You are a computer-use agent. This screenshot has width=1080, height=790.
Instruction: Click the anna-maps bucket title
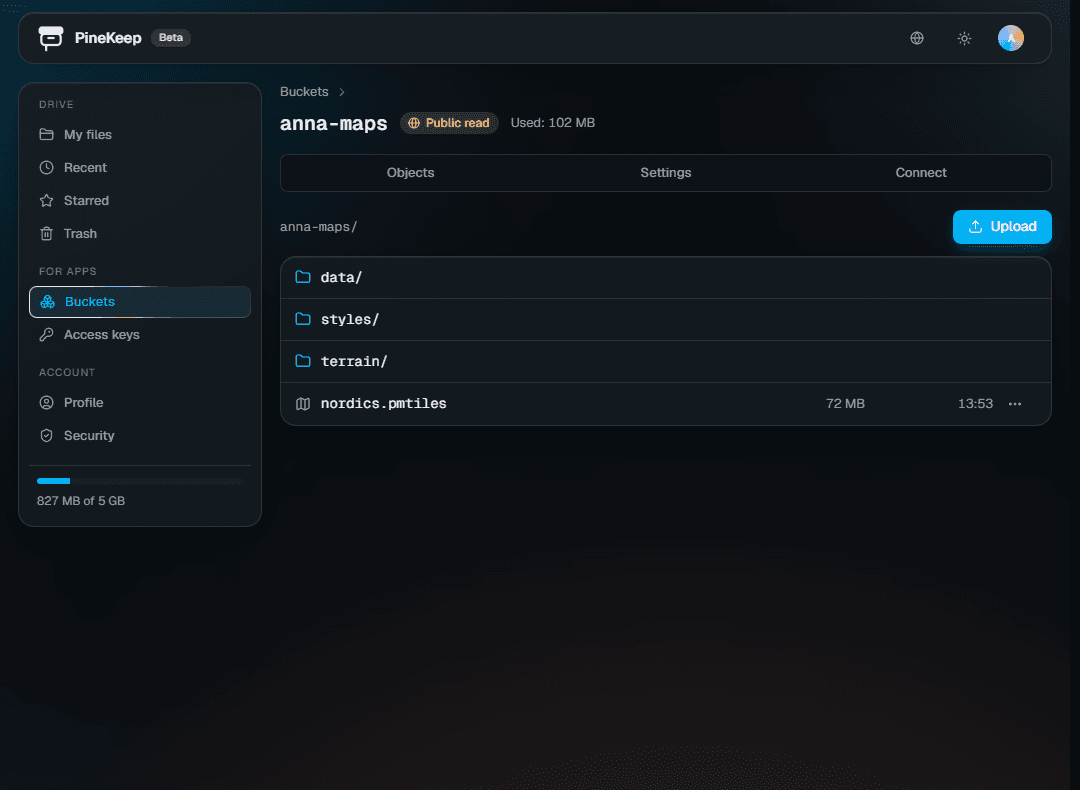pyautogui.click(x=333, y=123)
